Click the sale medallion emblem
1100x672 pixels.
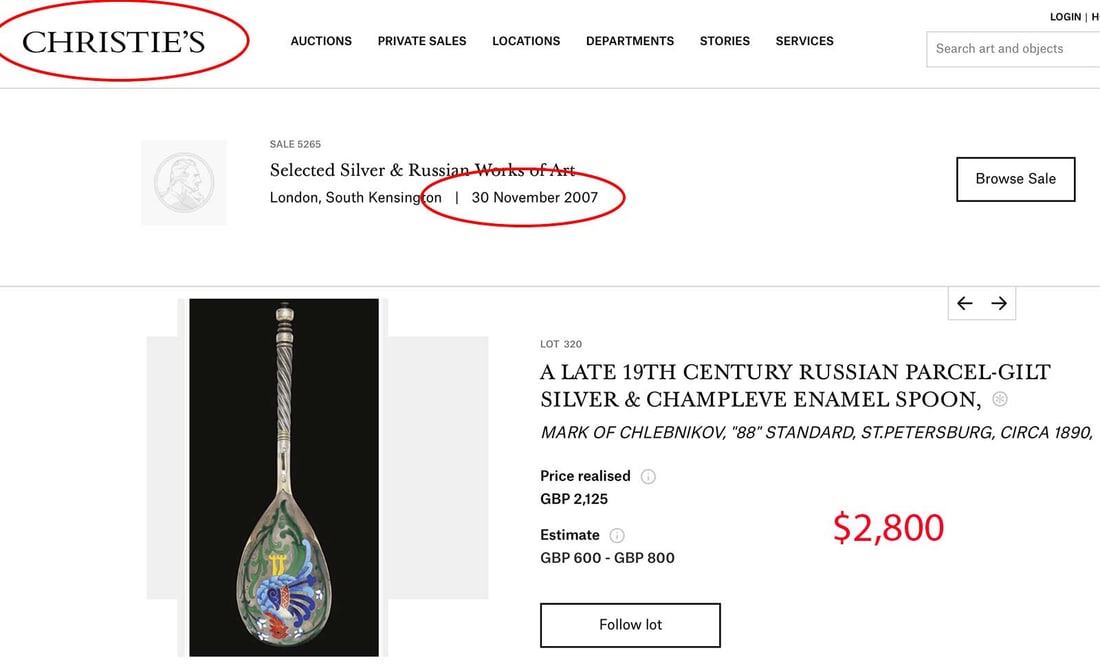point(184,182)
